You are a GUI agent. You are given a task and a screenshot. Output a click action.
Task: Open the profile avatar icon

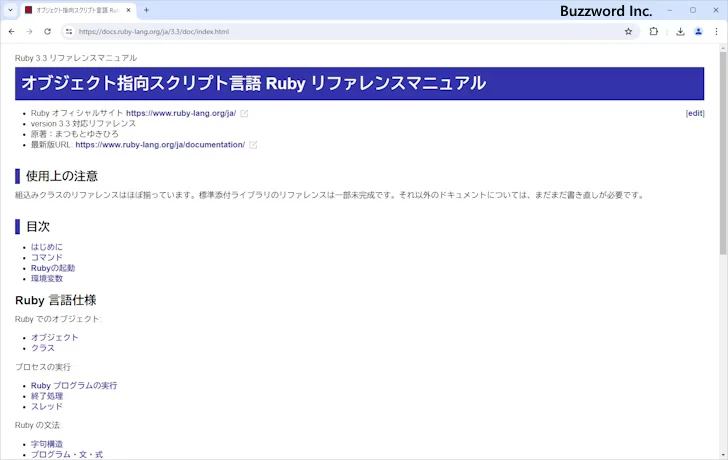click(698, 32)
